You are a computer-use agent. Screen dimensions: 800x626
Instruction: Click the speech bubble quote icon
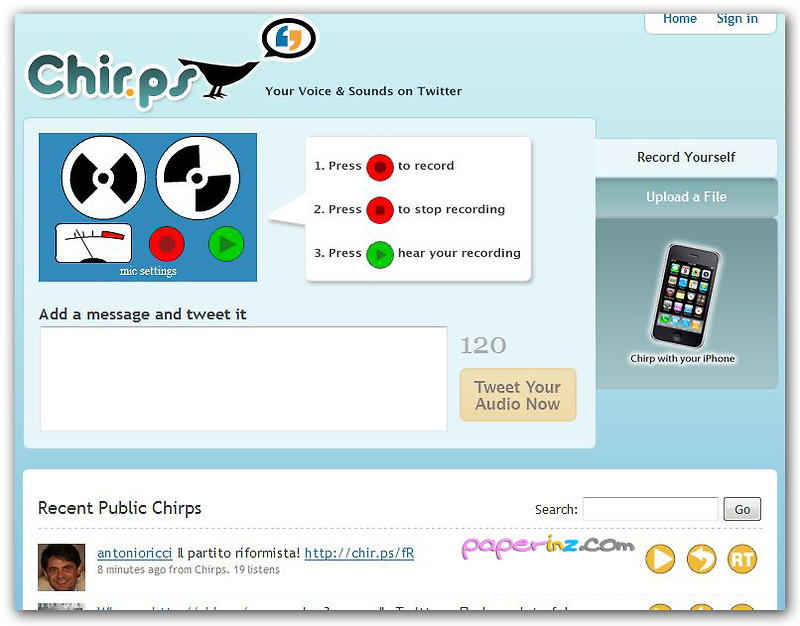(289, 39)
